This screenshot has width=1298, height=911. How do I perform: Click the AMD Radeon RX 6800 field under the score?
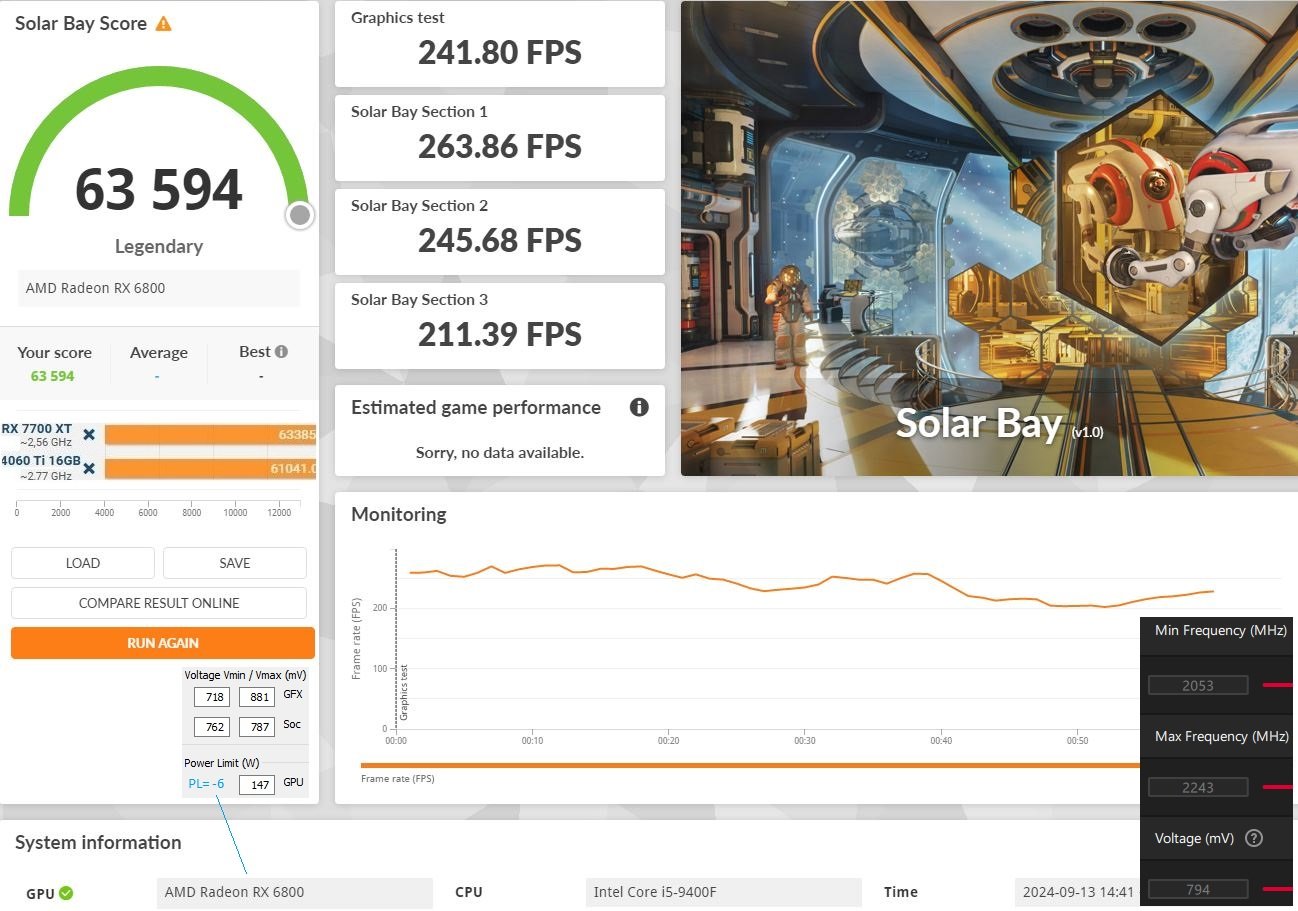(x=159, y=288)
